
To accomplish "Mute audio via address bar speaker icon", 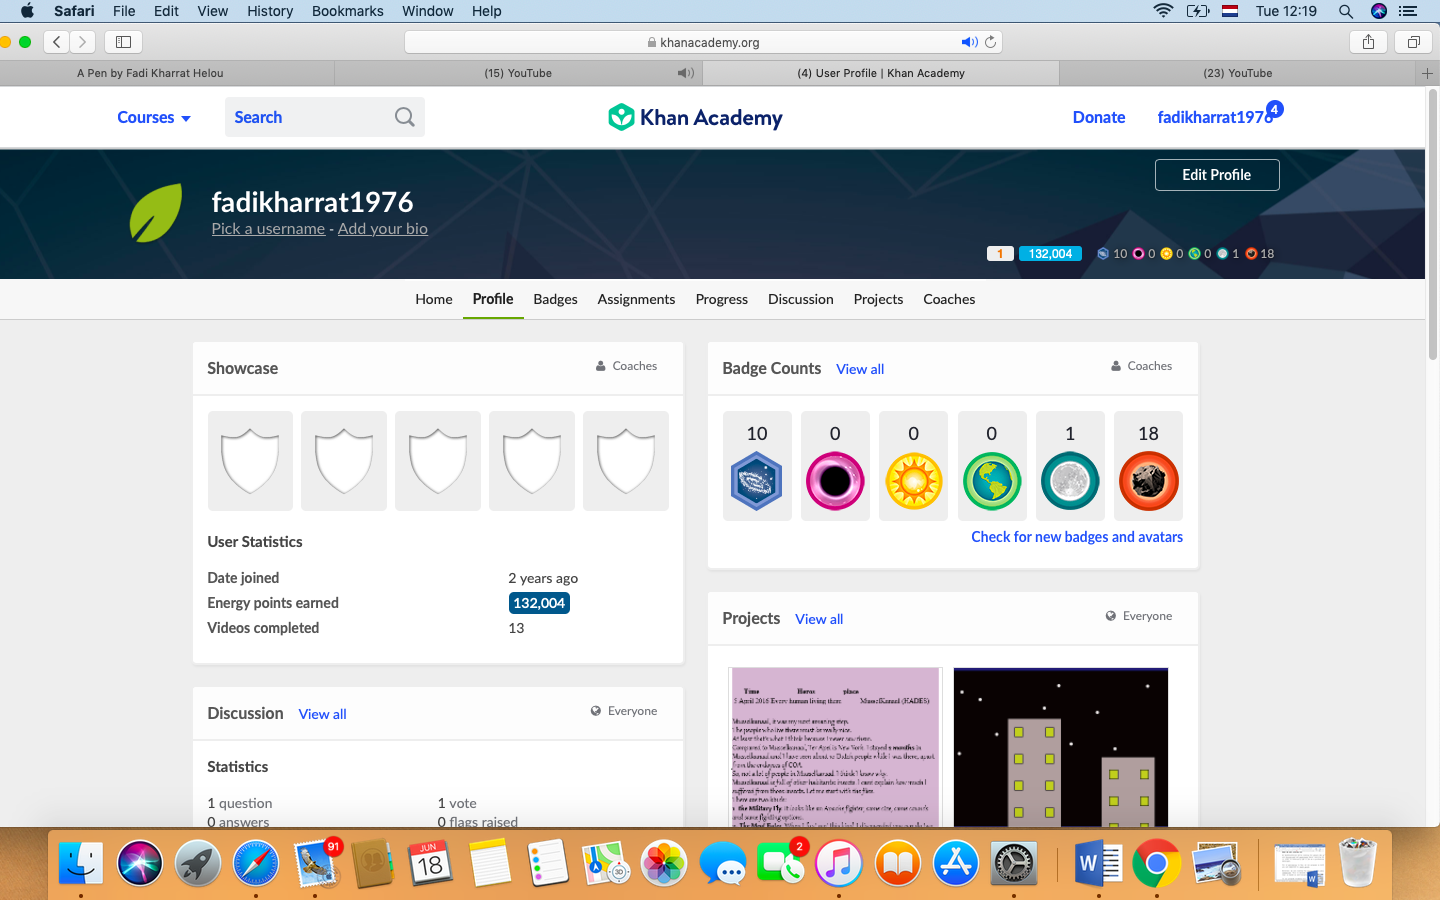I will 969,42.
